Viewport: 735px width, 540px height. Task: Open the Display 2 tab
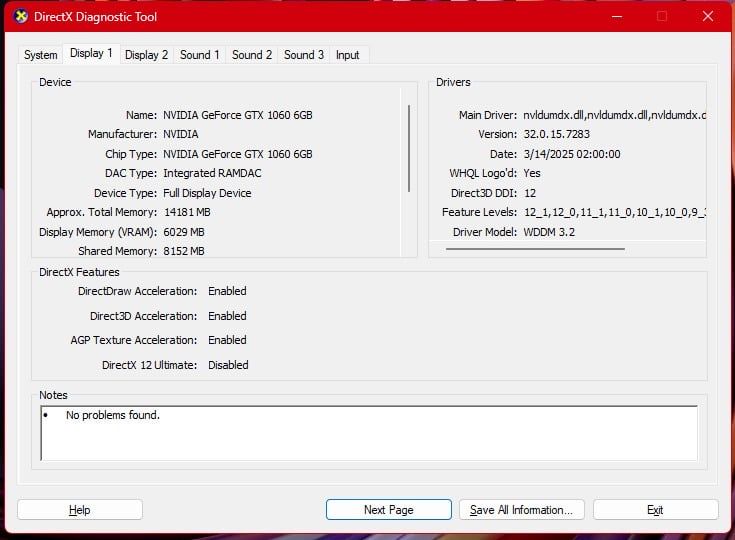146,55
